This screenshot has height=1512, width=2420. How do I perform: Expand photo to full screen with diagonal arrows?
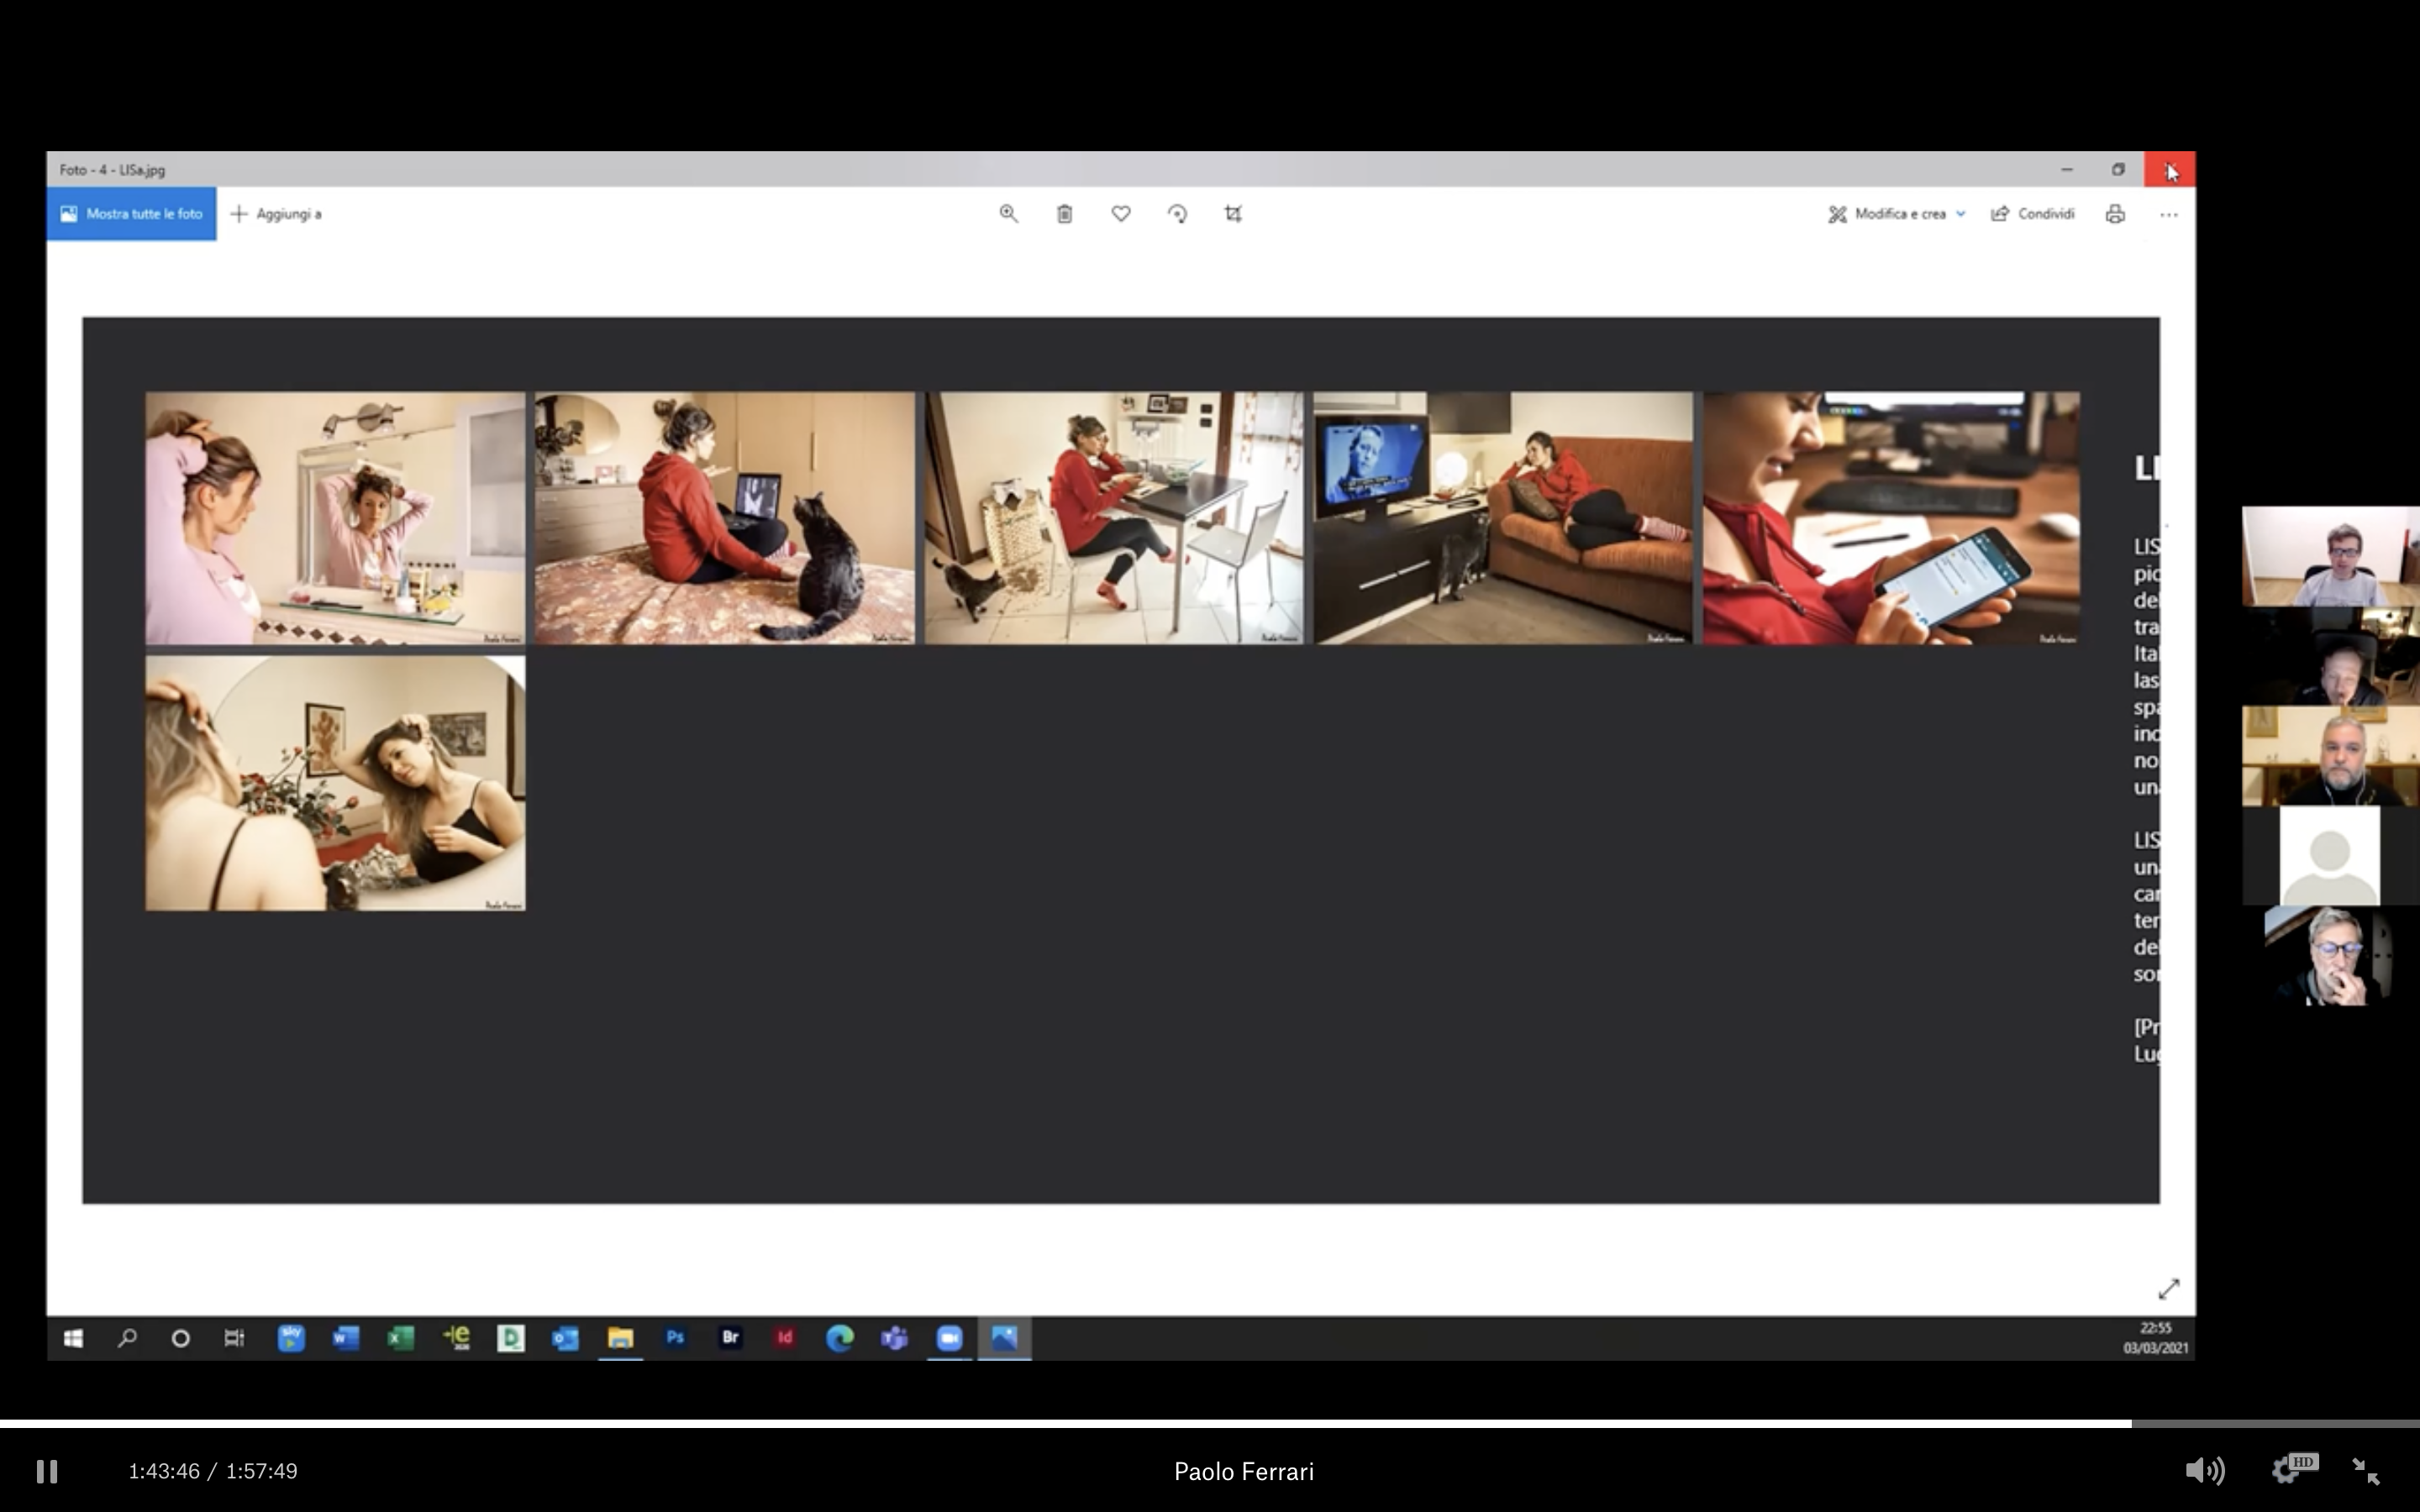(x=2168, y=1289)
